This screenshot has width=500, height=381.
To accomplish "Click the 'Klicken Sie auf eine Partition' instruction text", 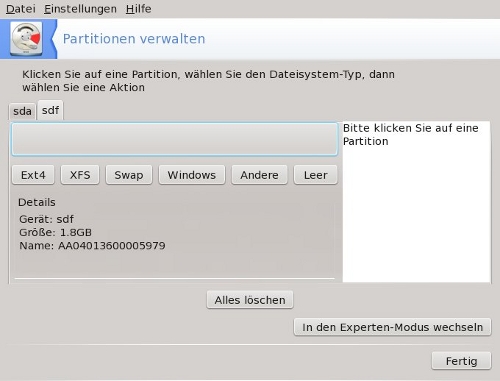I will pos(208,81).
